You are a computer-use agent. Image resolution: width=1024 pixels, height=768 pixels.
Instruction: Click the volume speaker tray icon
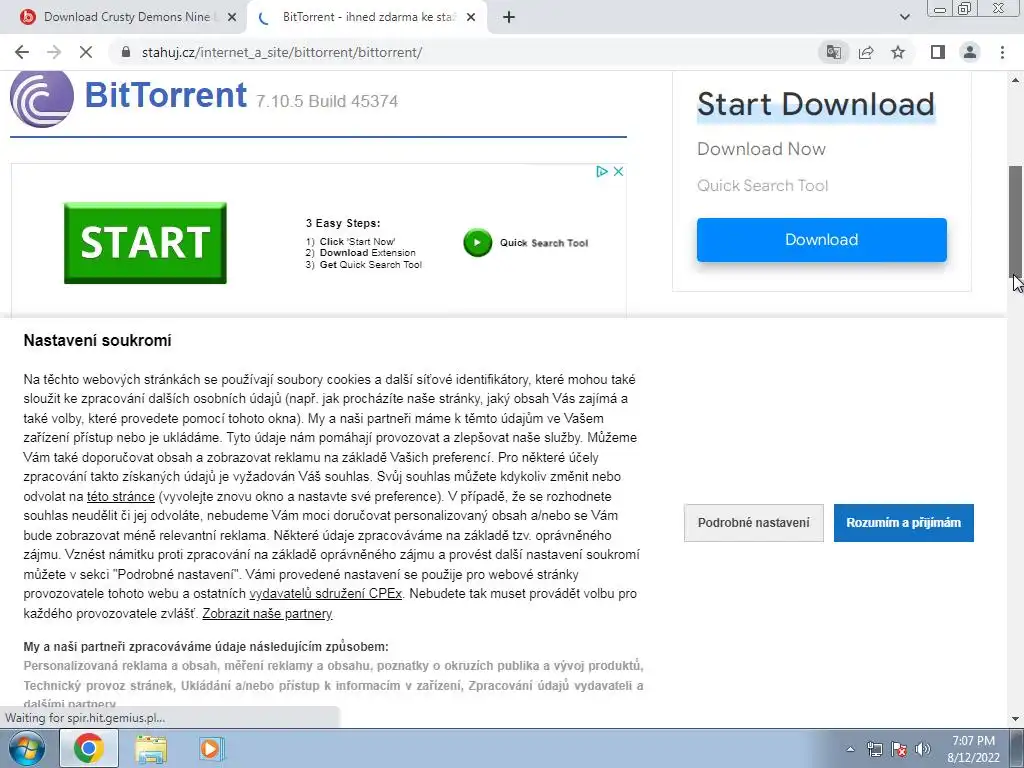(x=923, y=749)
